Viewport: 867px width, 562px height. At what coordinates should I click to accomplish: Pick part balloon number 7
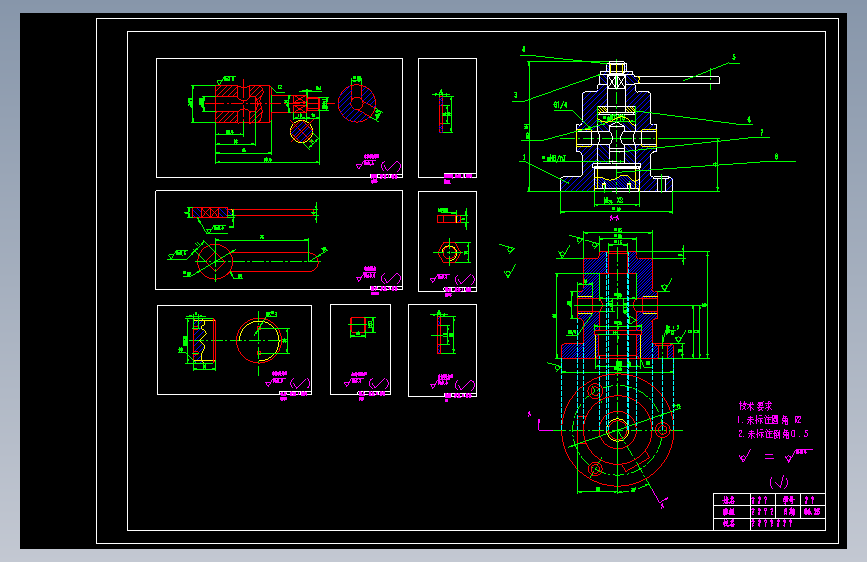coord(761,133)
